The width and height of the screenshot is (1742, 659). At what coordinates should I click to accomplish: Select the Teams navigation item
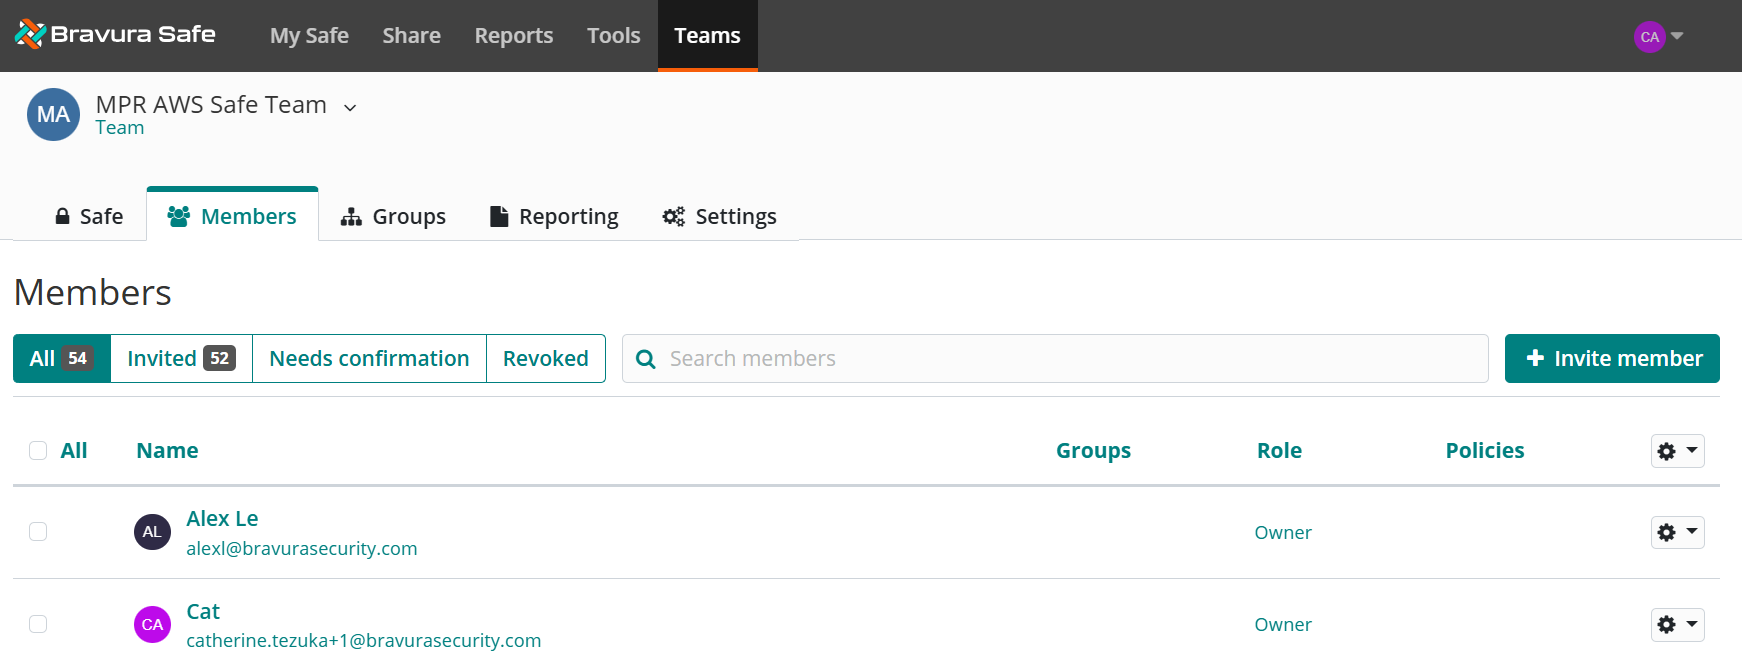[707, 36]
